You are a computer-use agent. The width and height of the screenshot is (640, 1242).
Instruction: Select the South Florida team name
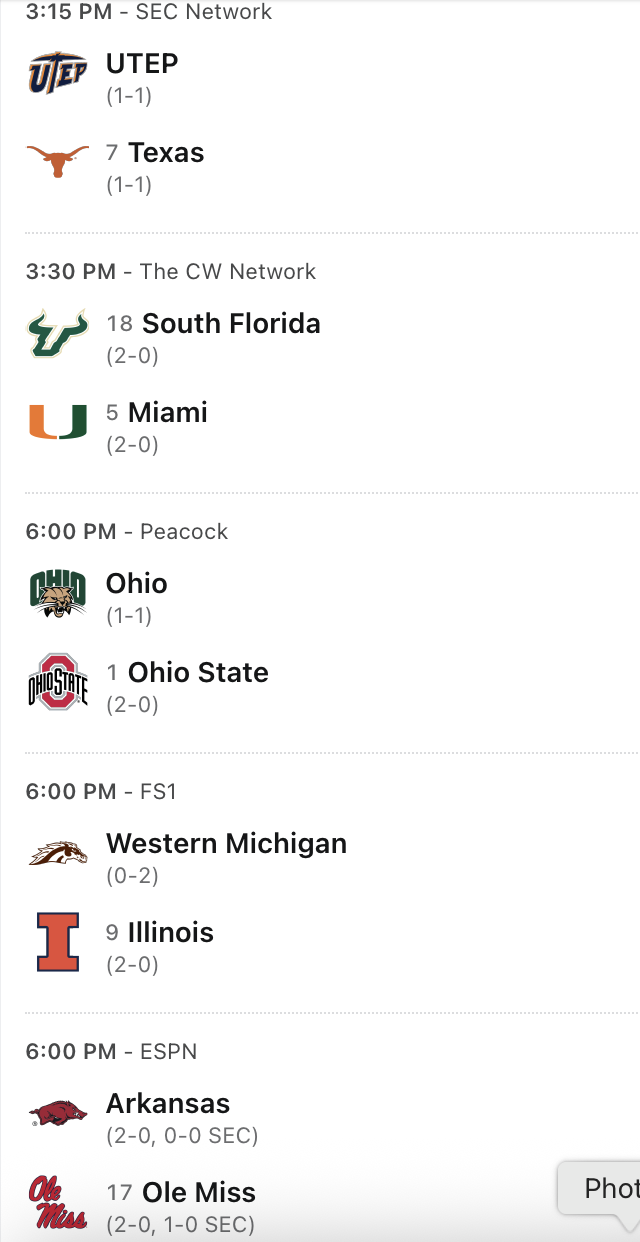tap(231, 324)
